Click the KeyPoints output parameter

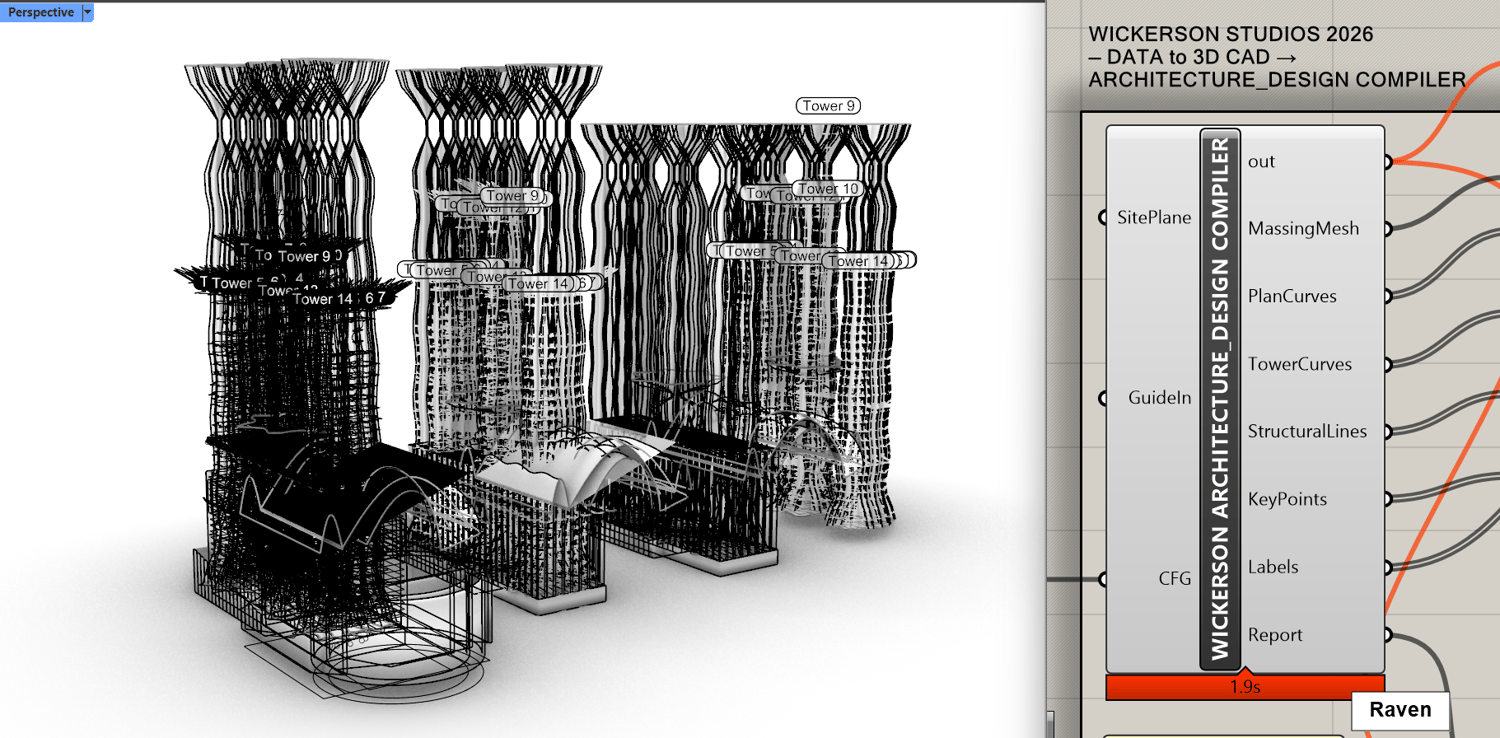tap(1288, 499)
